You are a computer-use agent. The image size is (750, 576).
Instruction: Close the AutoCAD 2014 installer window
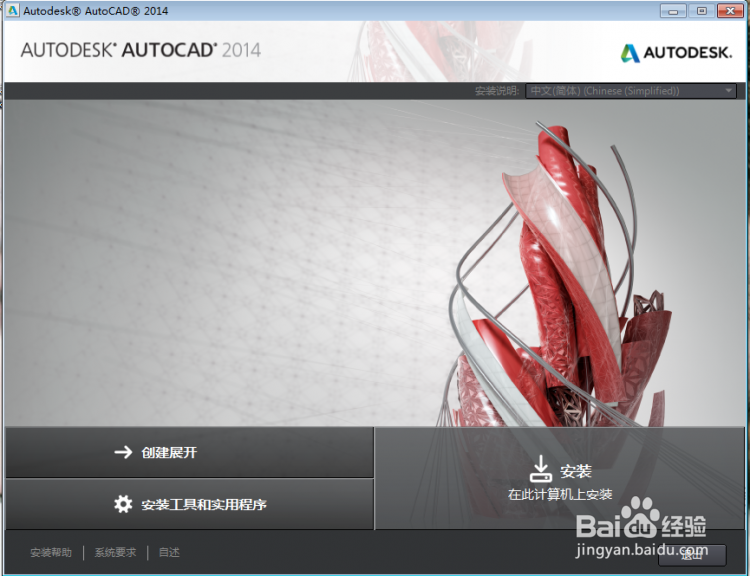coord(730,11)
